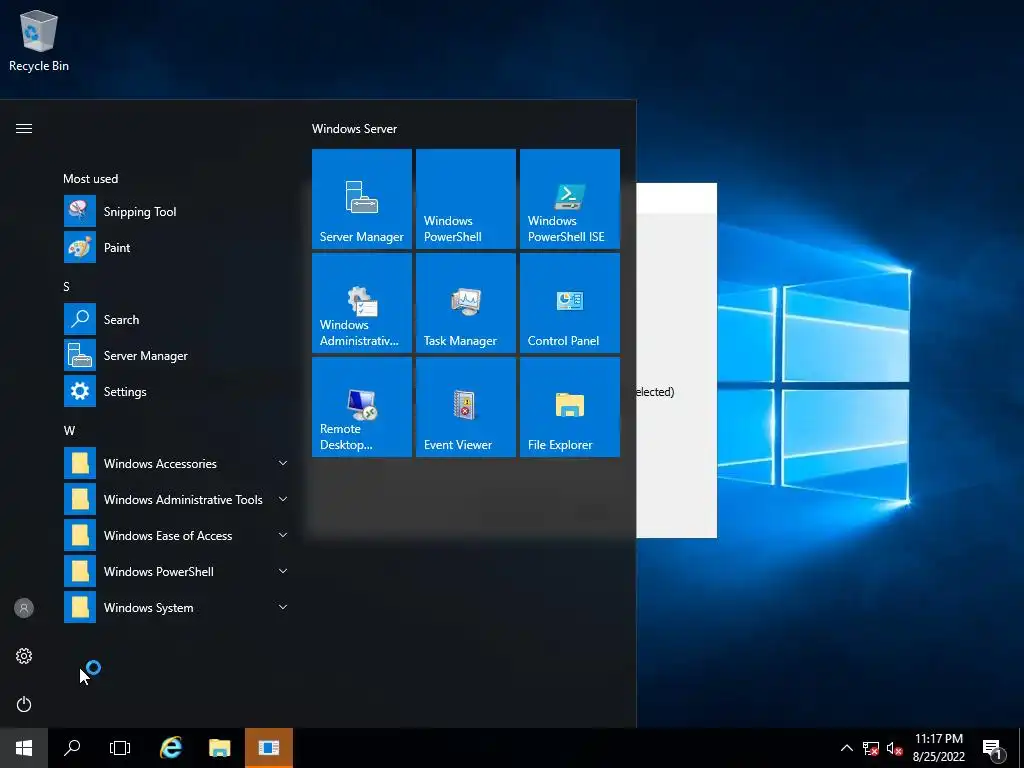Open the File Explorer tile
Viewport: 1024px width, 768px height.
point(569,407)
